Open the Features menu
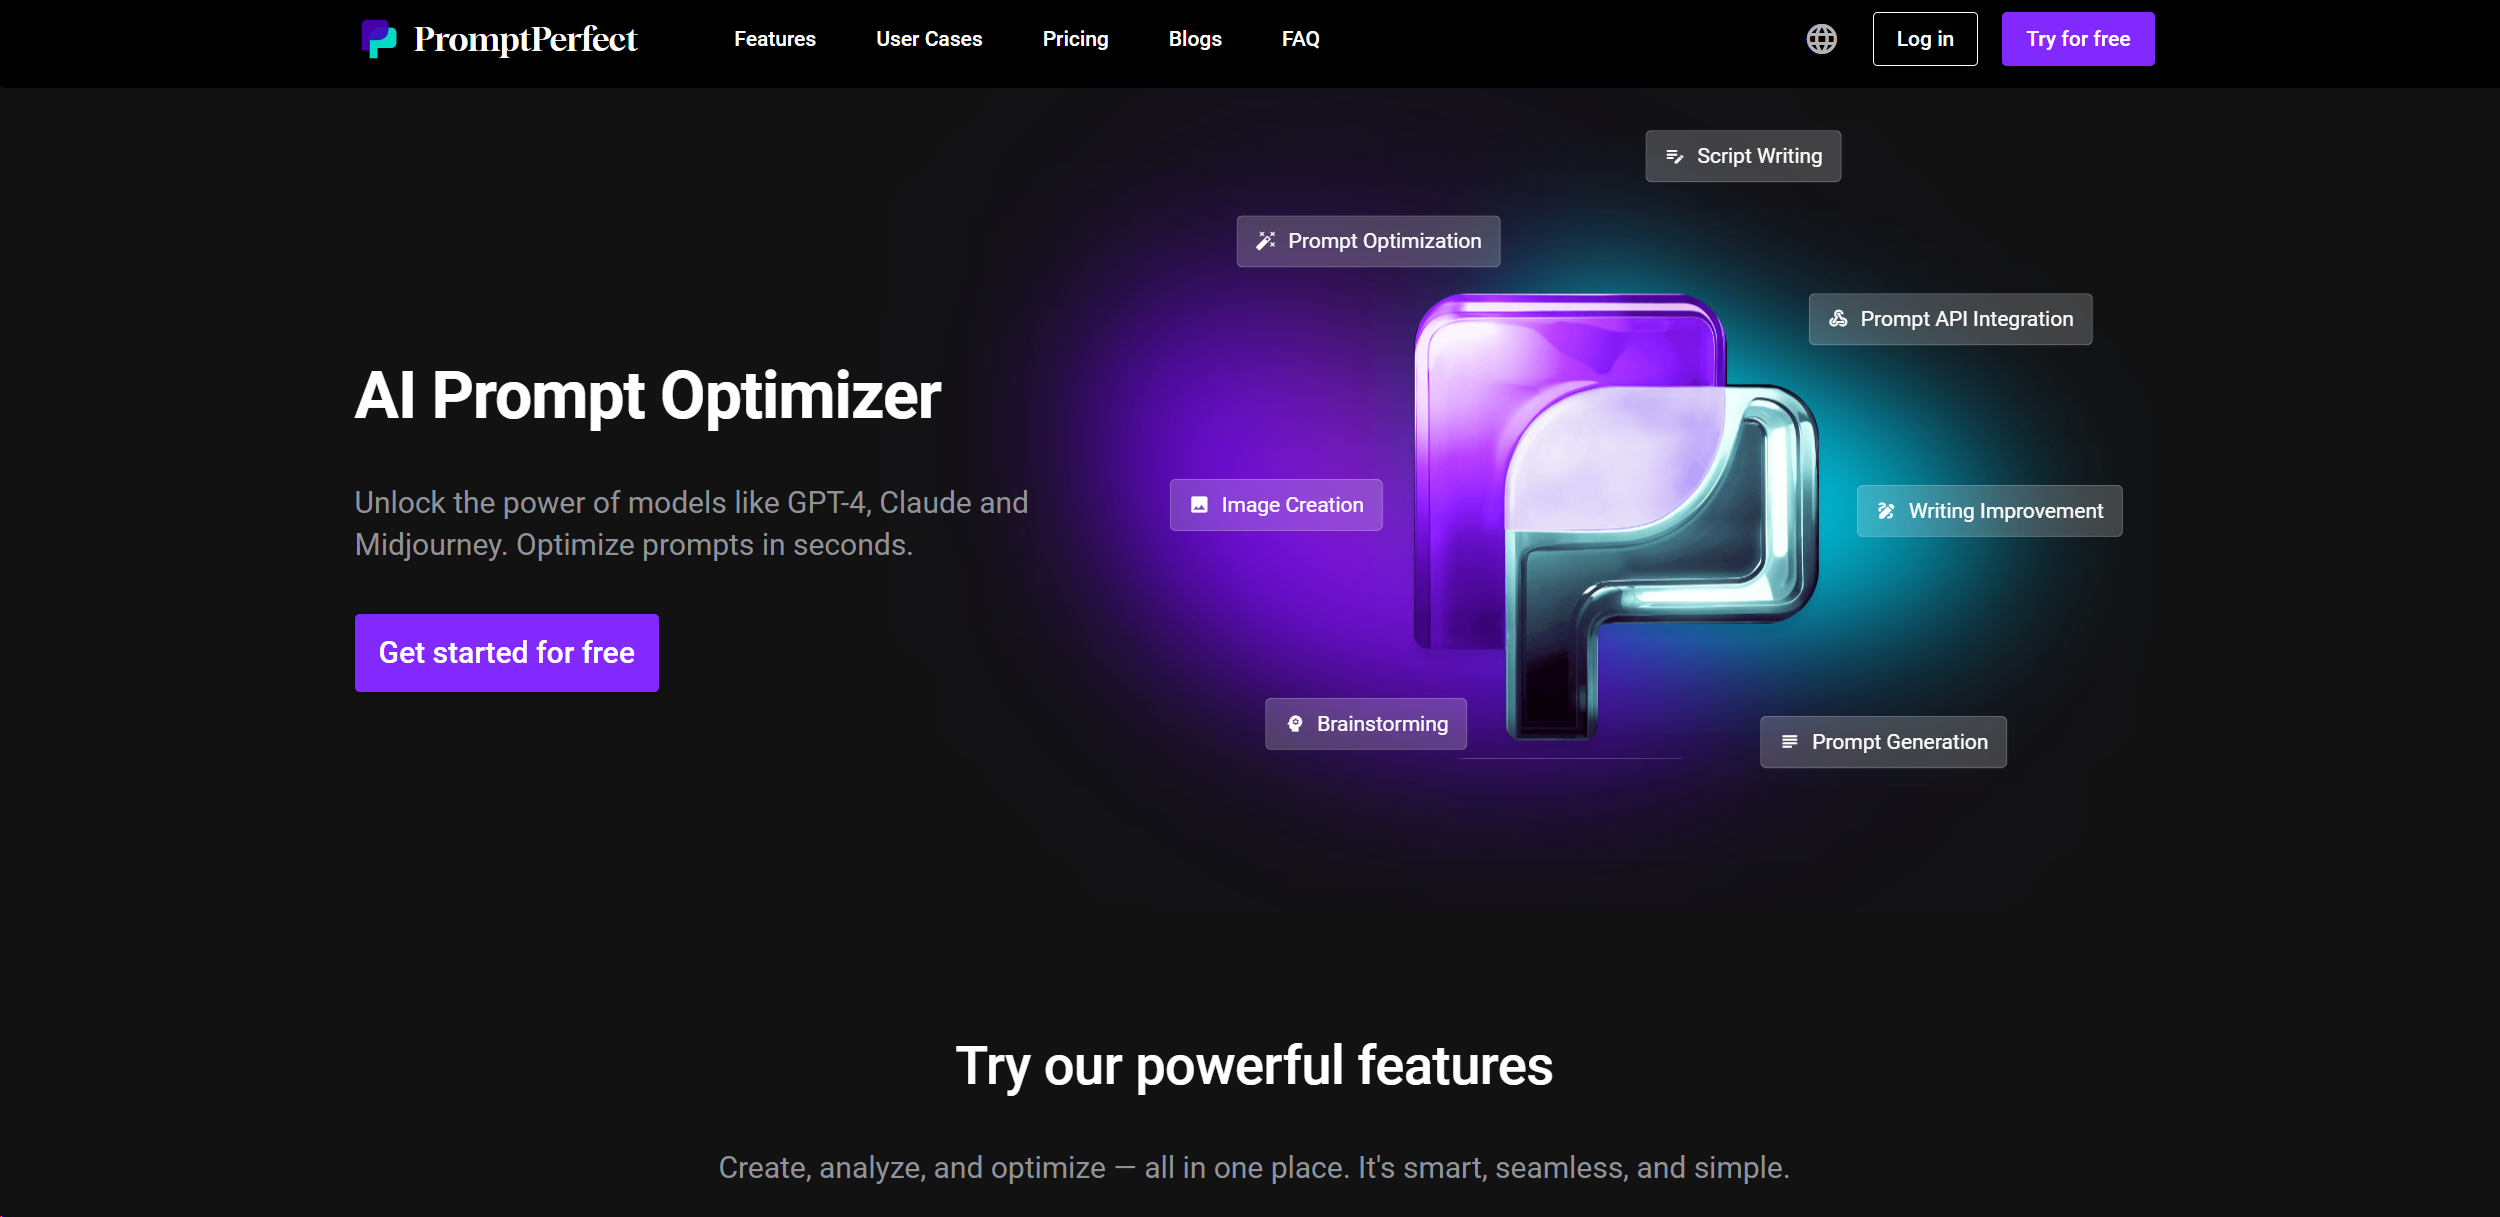The image size is (2500, 1217). tap(775, 39)
